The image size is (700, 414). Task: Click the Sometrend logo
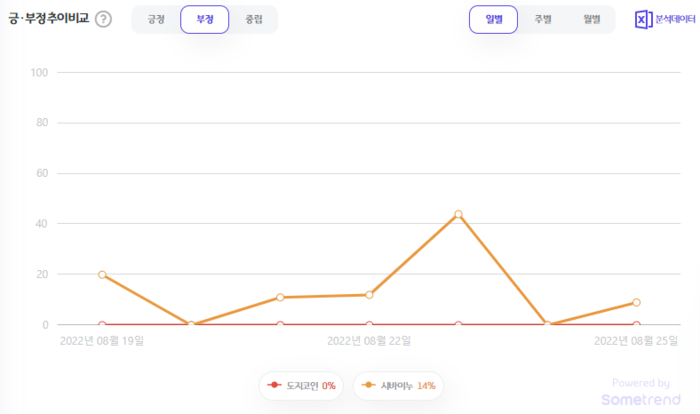pyautogui.click(x=641, y=399)
